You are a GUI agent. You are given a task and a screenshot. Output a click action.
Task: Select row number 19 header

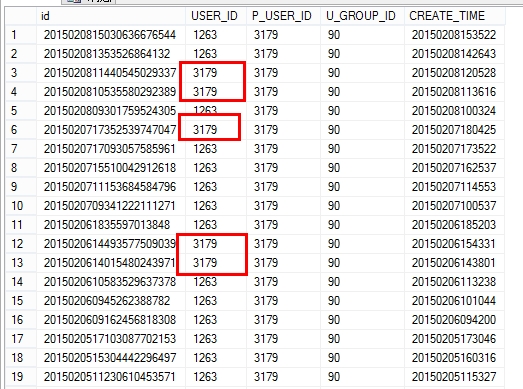click(21, 377)
